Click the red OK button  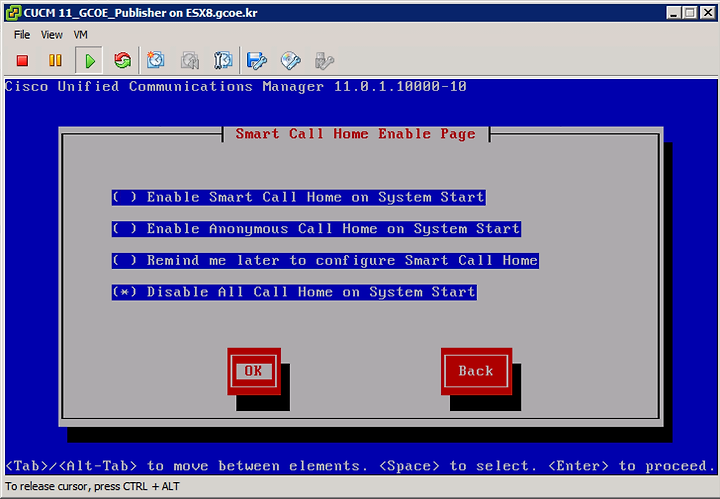[254, 371]
